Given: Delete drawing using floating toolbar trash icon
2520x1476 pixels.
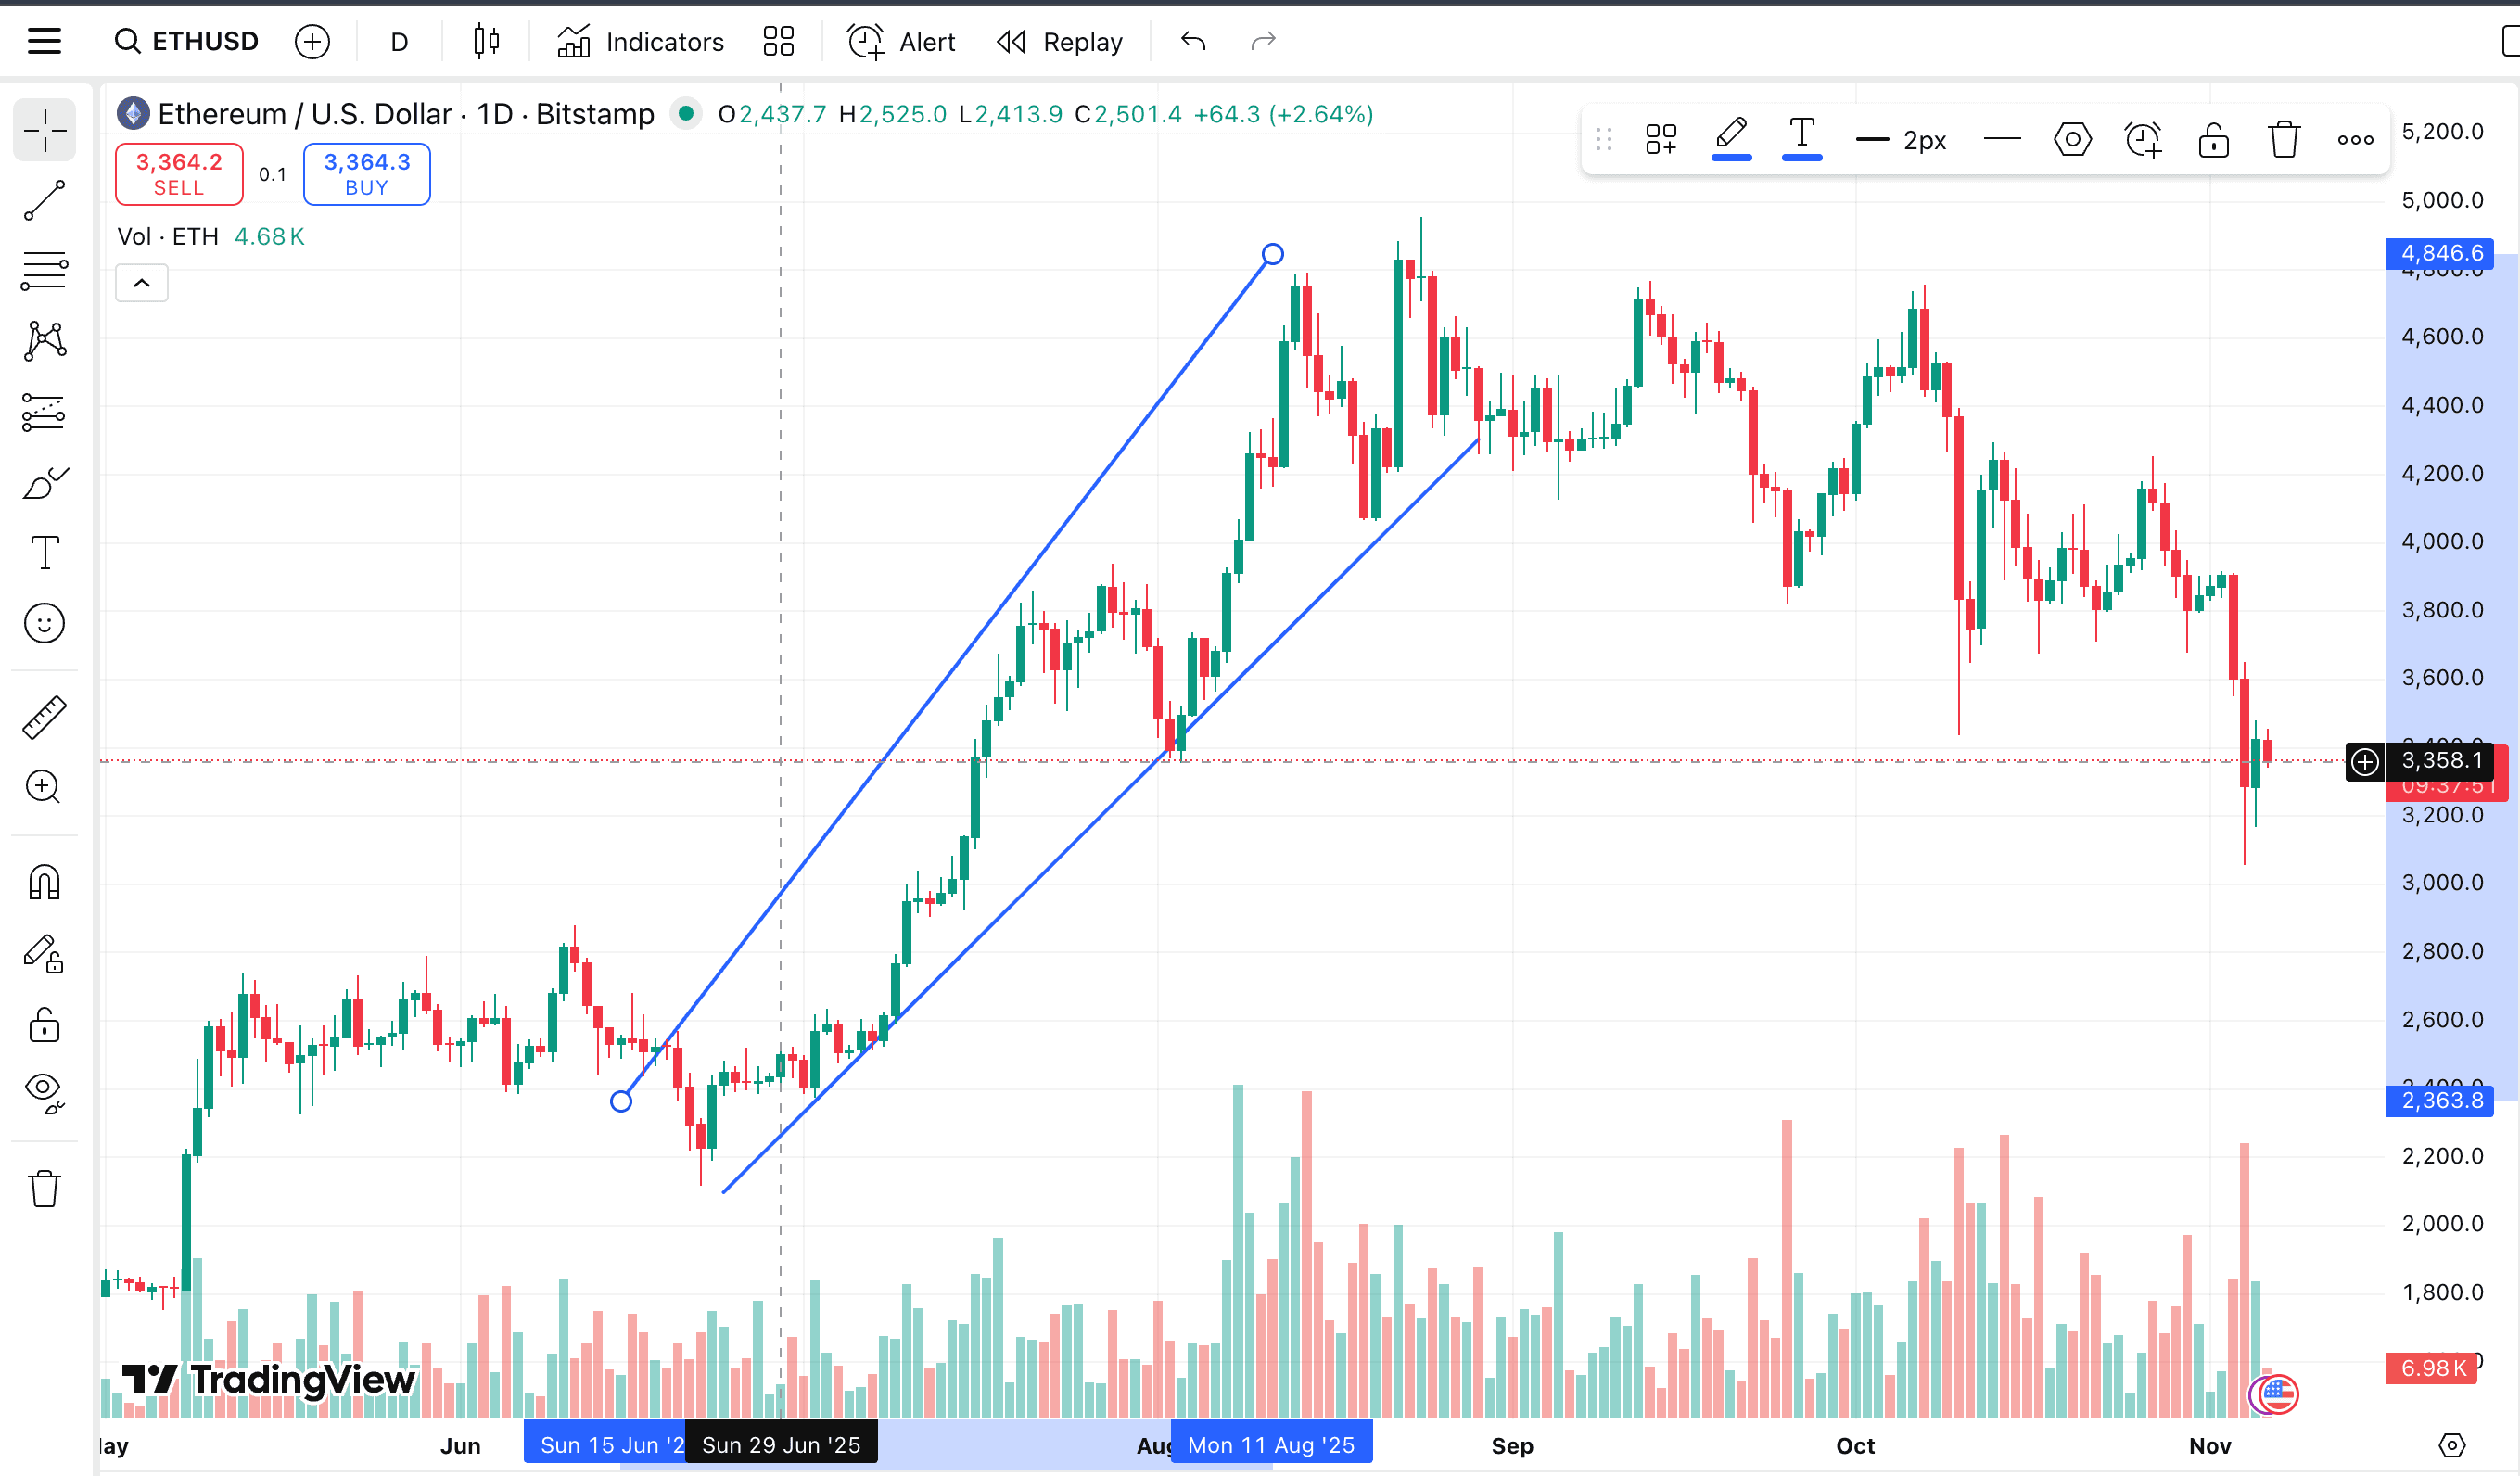Looking at the screenshot, I should (x=2284, y=140).
